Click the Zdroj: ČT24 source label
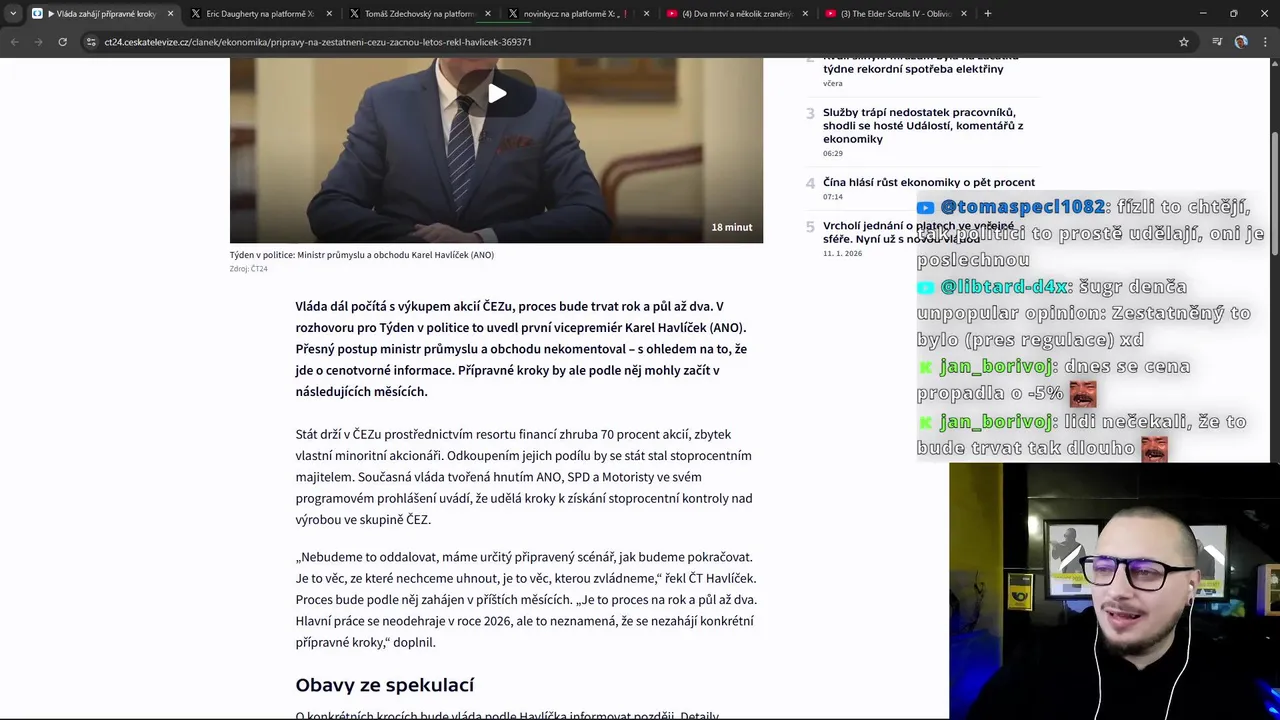 pos(249,269)
